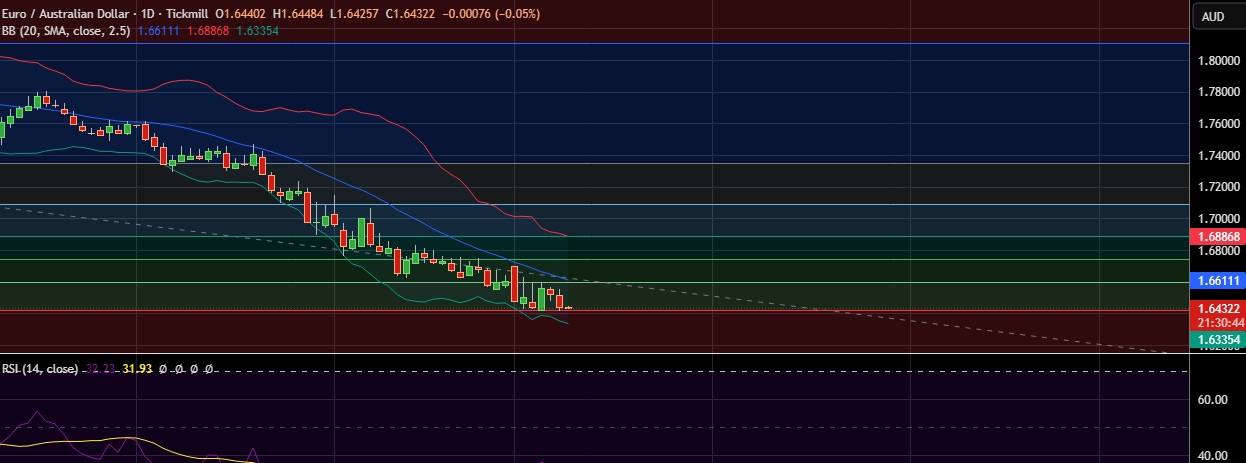Click the purple RSI value 32.23
The height and width of the screenshot is (463, 1246).
click(x=99, y=369)
